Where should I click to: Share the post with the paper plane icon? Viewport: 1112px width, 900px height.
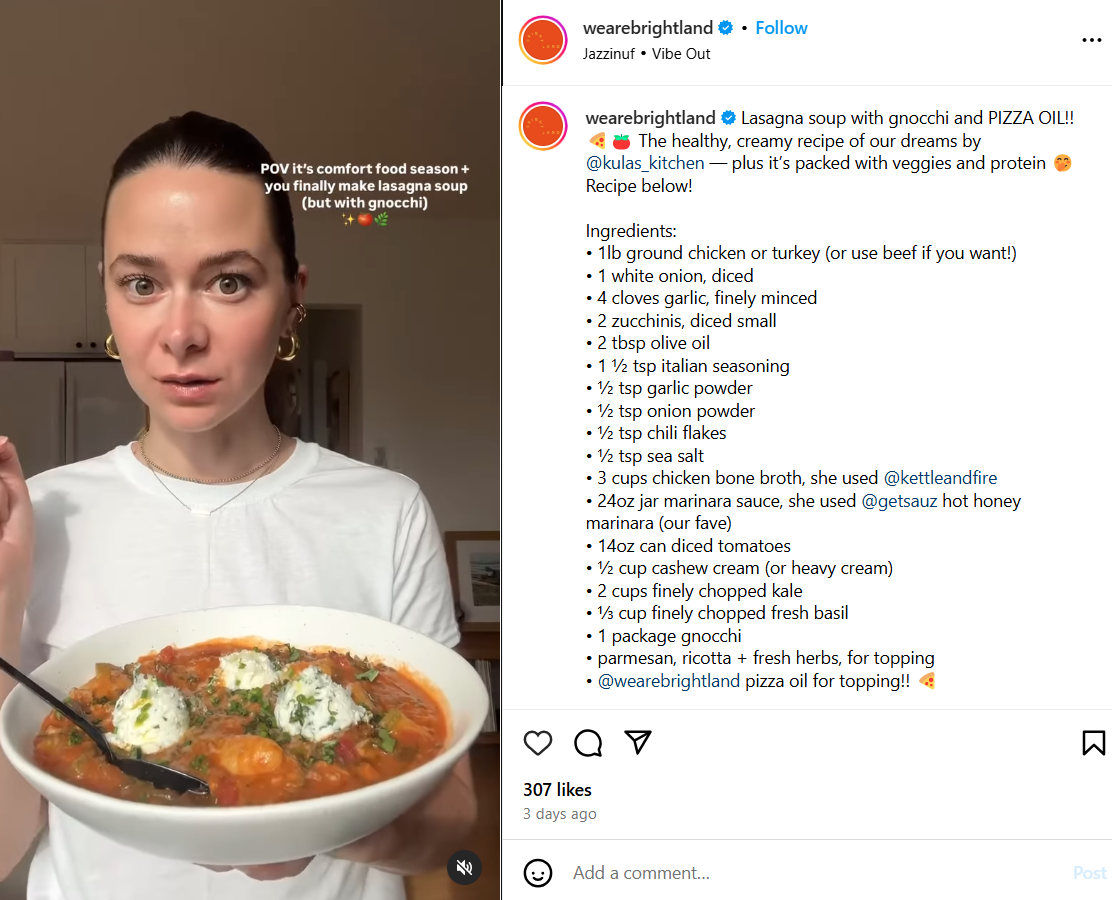638,742
